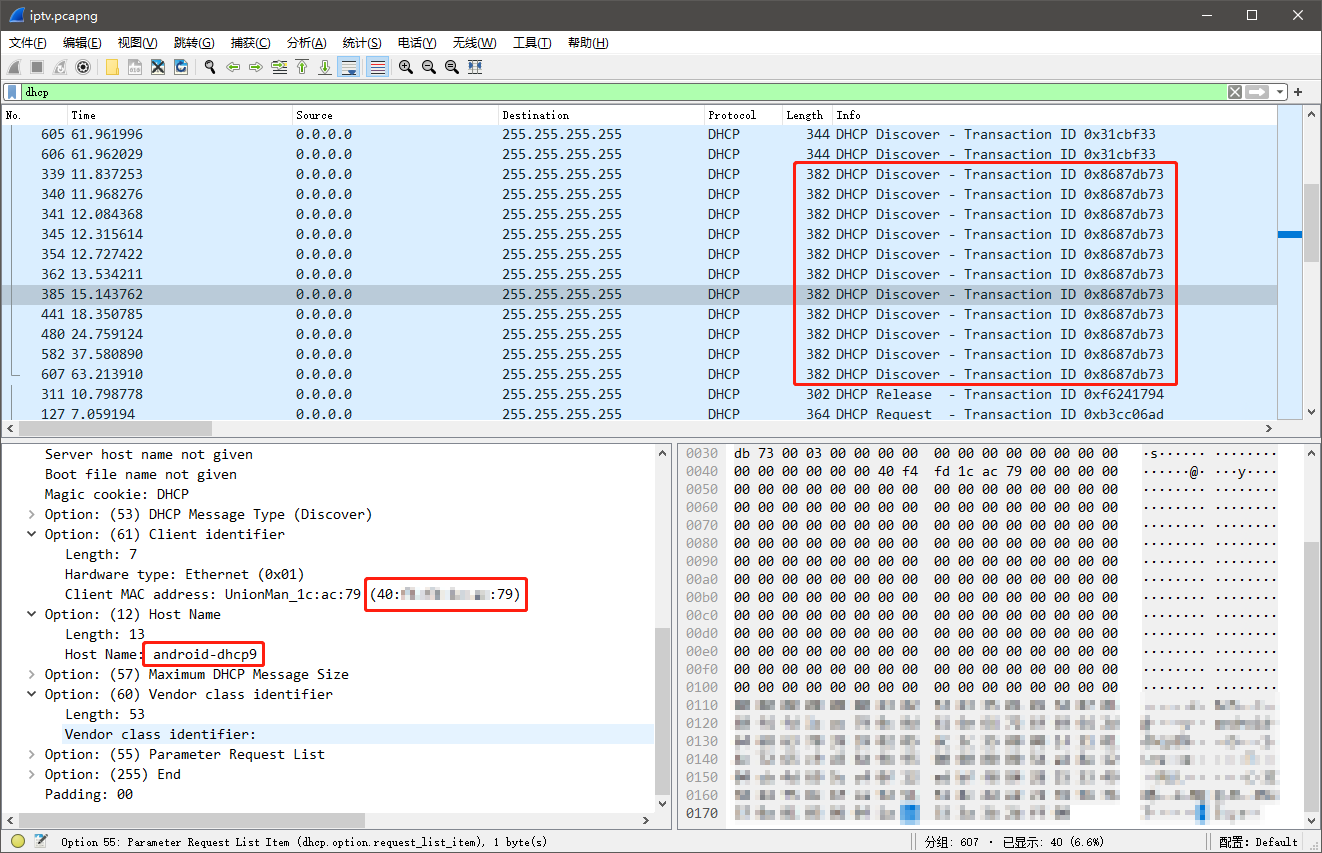Screen dimensions: 1322x853
Task: Click the resize columns icon
Action: click(x=475, y=67)
